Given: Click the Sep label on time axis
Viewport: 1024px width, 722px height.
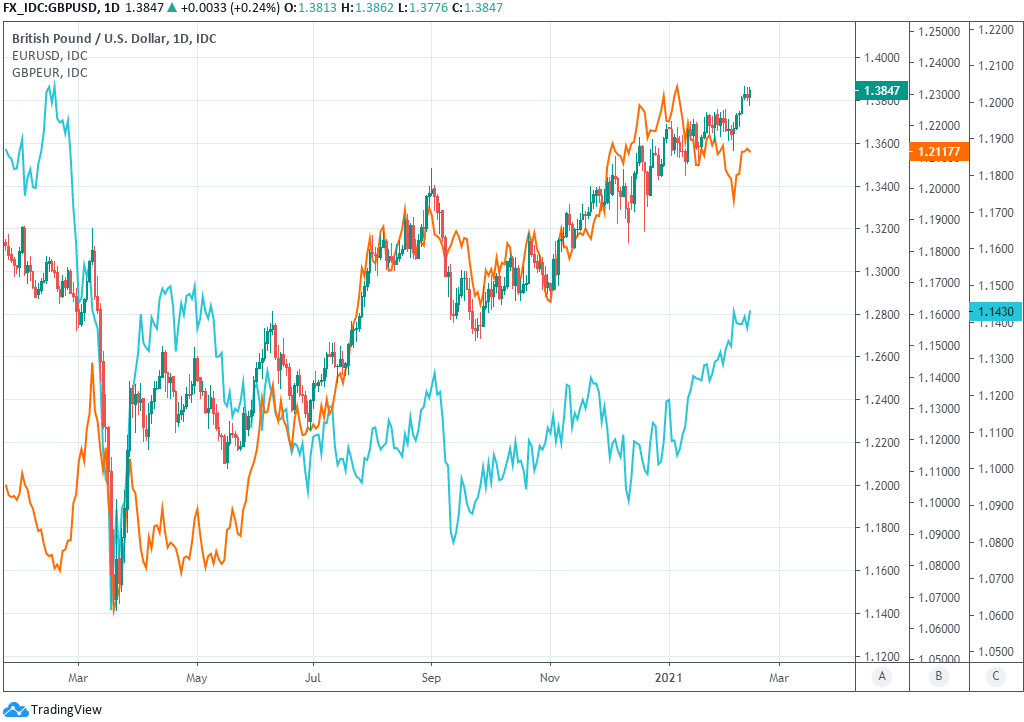Looking at the screenshot, I should (x=432, y=677).
